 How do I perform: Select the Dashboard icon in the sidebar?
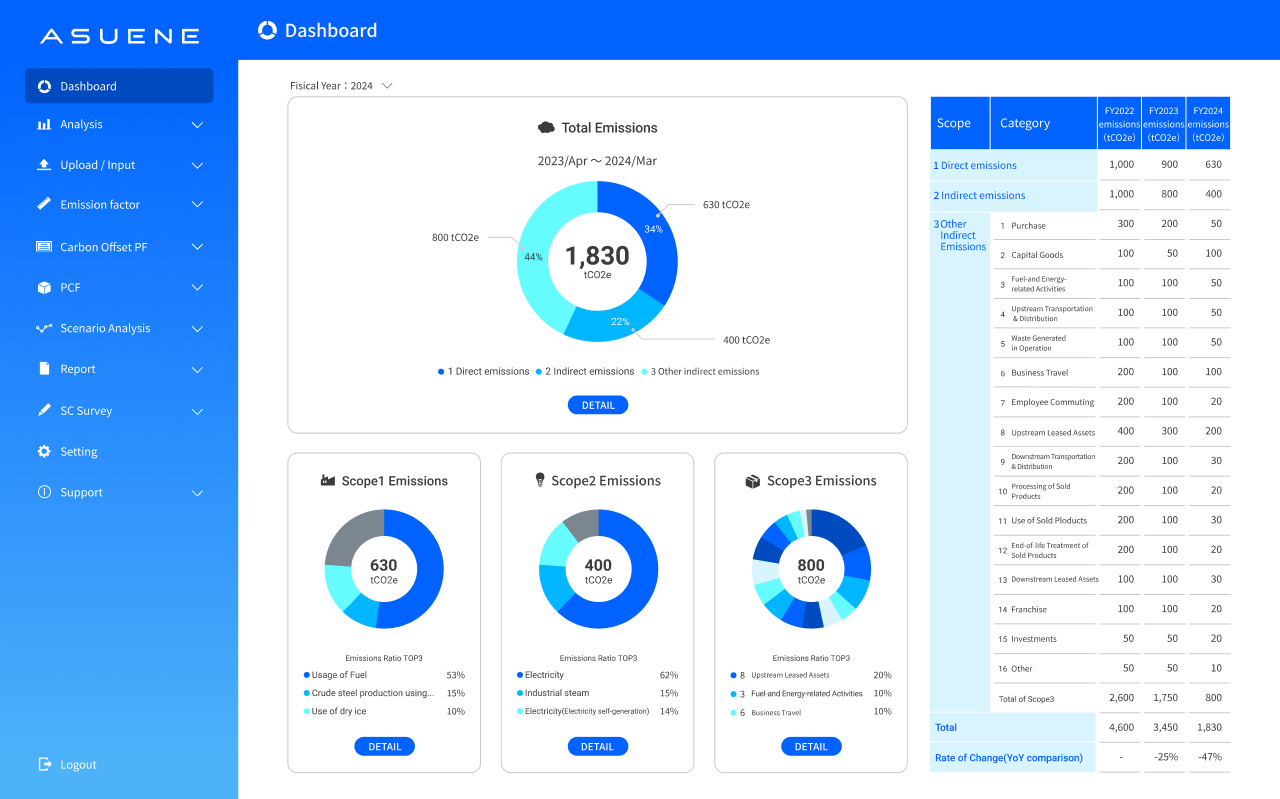pos(42,85)
